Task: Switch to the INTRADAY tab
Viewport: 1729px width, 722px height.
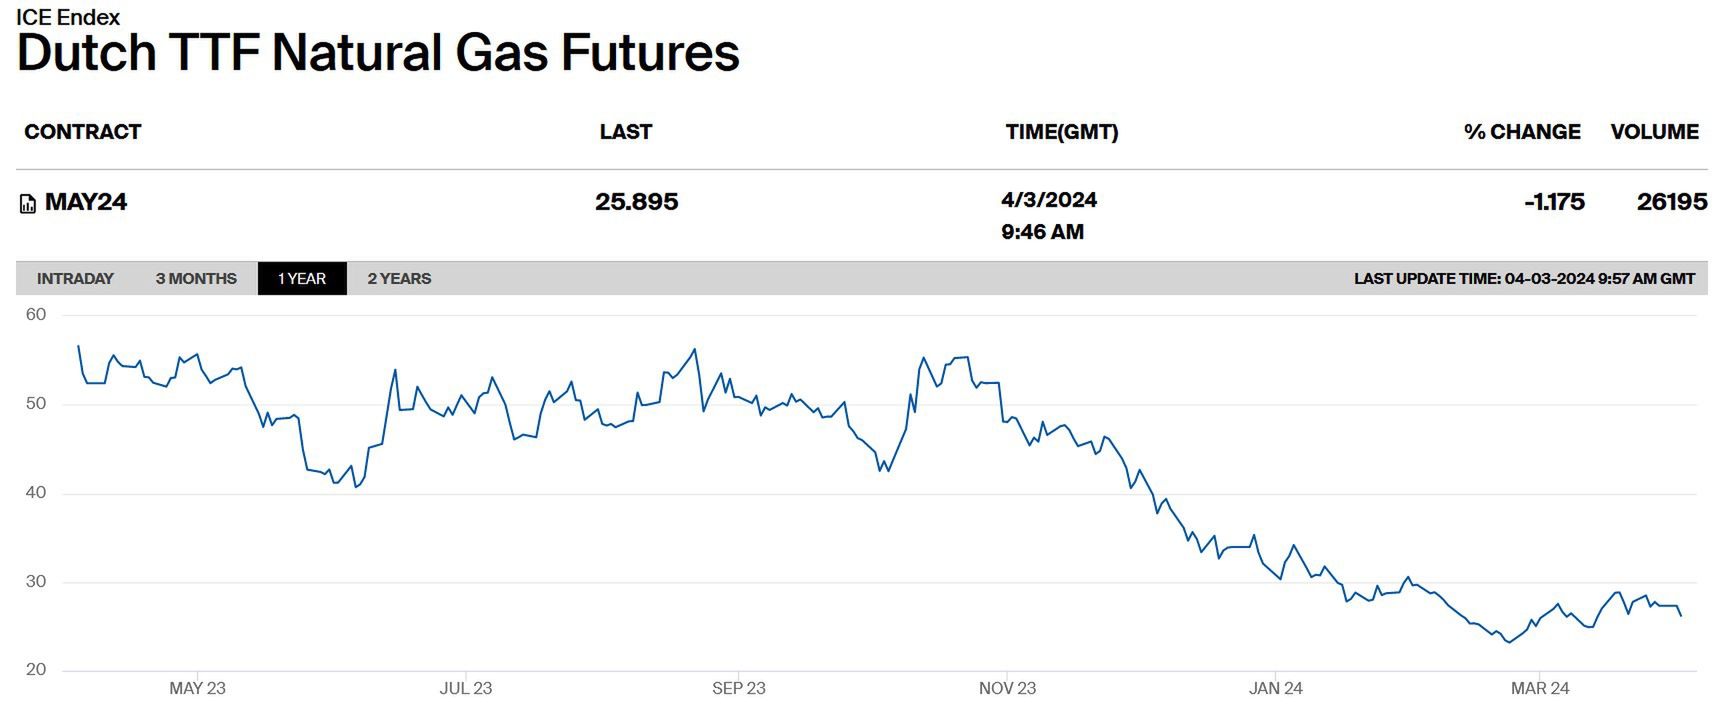Action: point(75,279)
